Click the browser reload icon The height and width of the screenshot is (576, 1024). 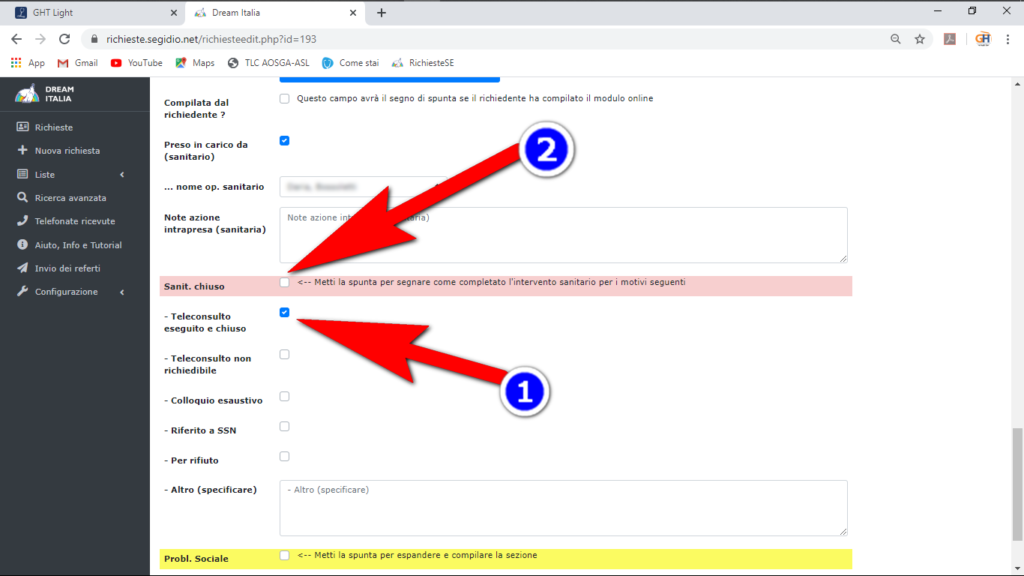pos(65,39)
